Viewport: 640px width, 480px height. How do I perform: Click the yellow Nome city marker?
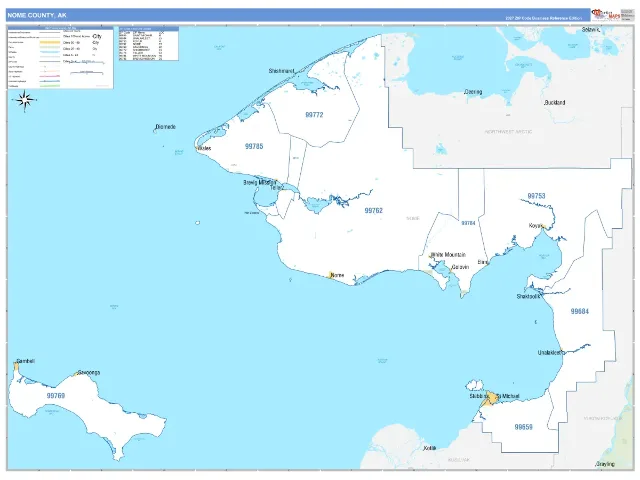[x=331, y=275]
